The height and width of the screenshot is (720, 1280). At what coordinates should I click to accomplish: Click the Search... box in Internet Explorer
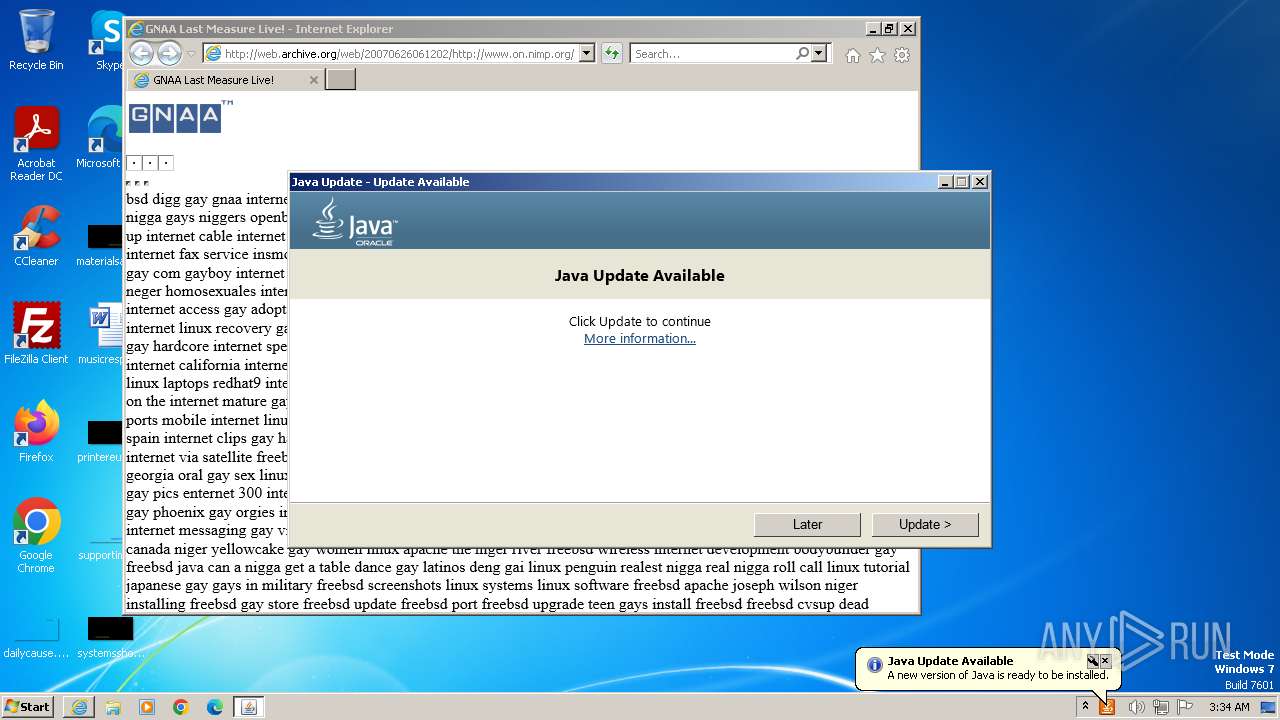click(x=712, y=54)
